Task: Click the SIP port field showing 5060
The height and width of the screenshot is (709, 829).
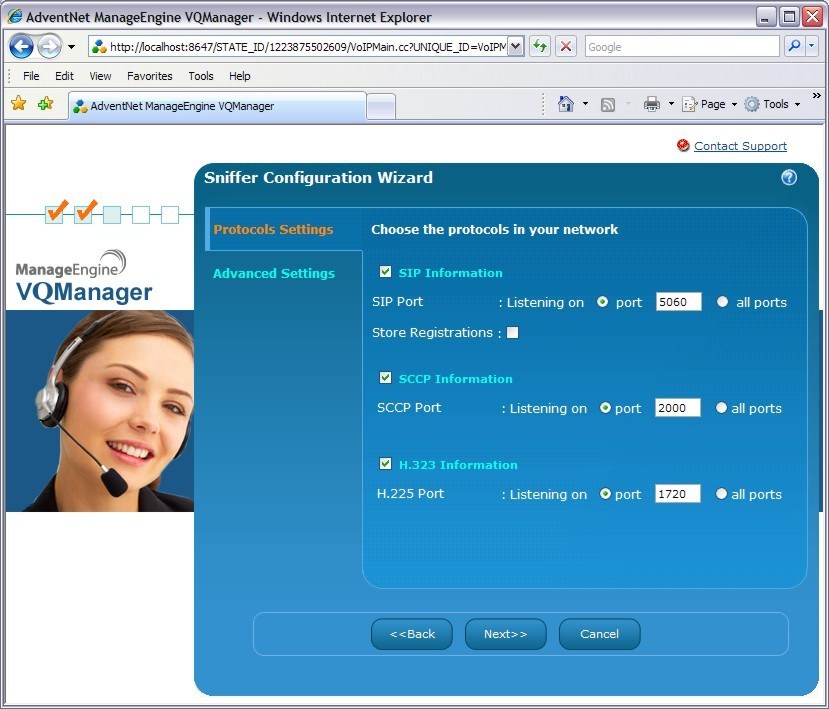Action: pyautogui.click(x=678, y=302)
